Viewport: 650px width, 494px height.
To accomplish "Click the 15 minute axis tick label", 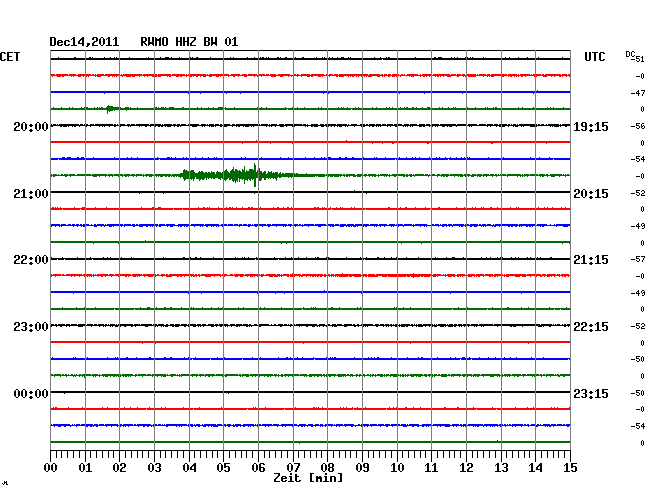I will coord(570,468).
